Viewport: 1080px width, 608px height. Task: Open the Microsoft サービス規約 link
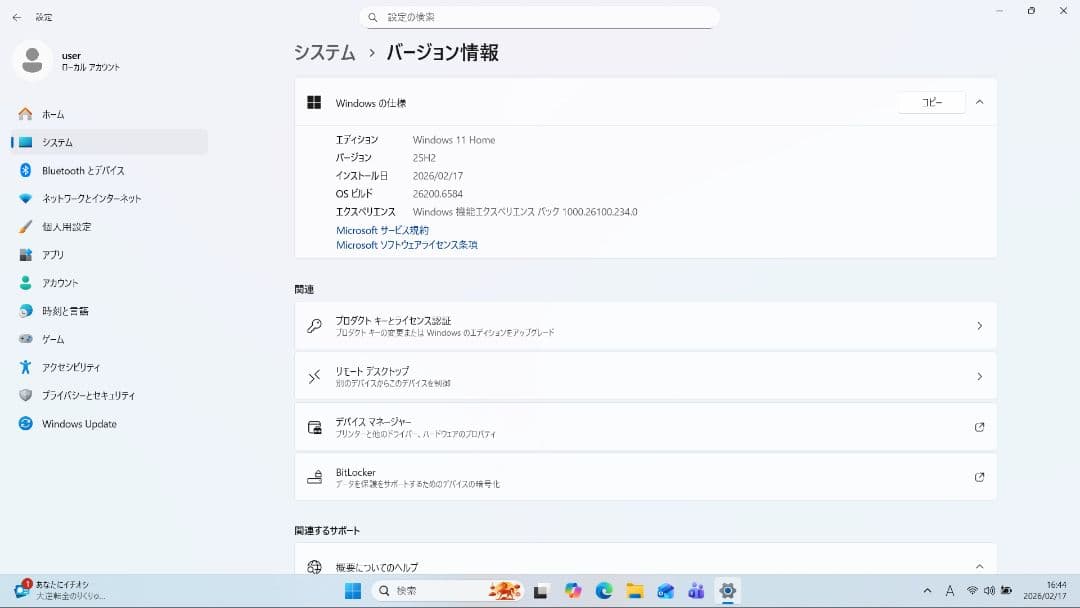pos(383,230)
